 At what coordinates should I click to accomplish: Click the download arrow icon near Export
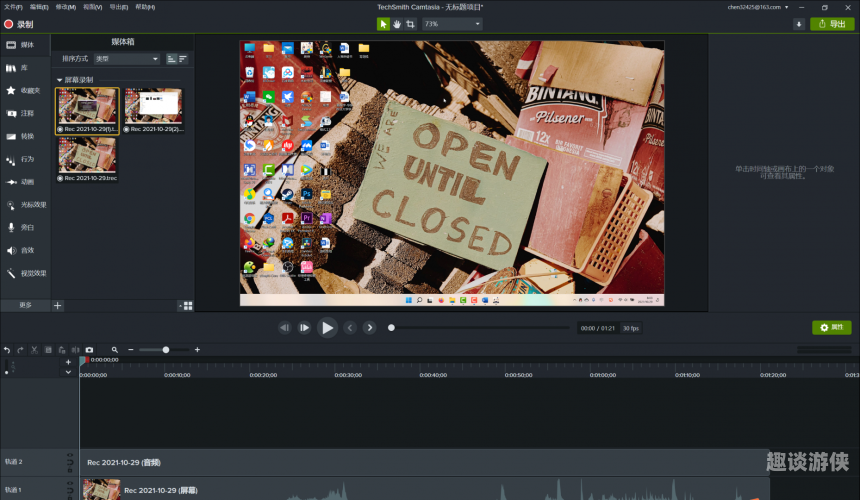click(799, 24)
